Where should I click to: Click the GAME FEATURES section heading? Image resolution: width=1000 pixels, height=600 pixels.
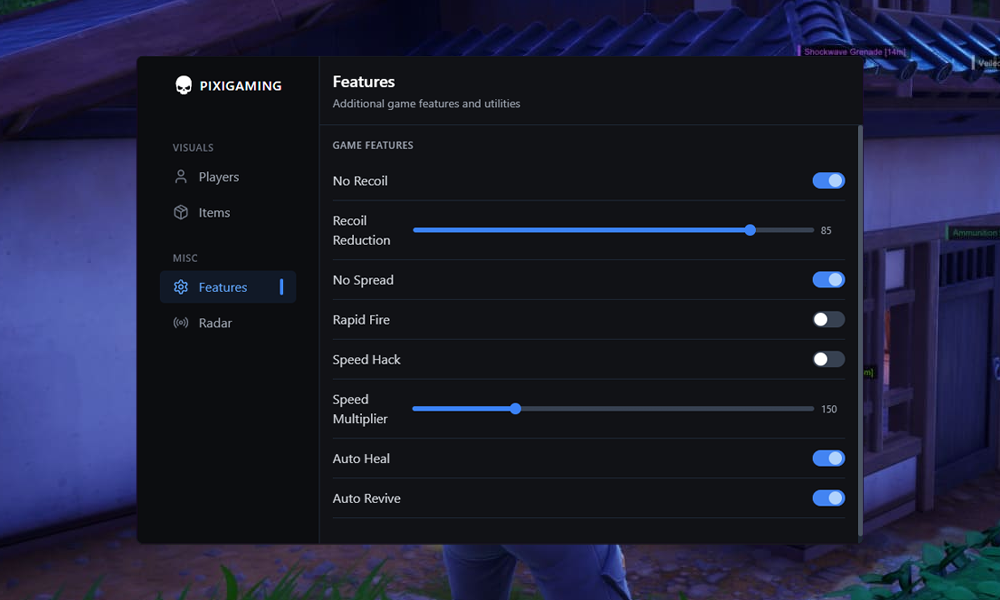point(372,145)
